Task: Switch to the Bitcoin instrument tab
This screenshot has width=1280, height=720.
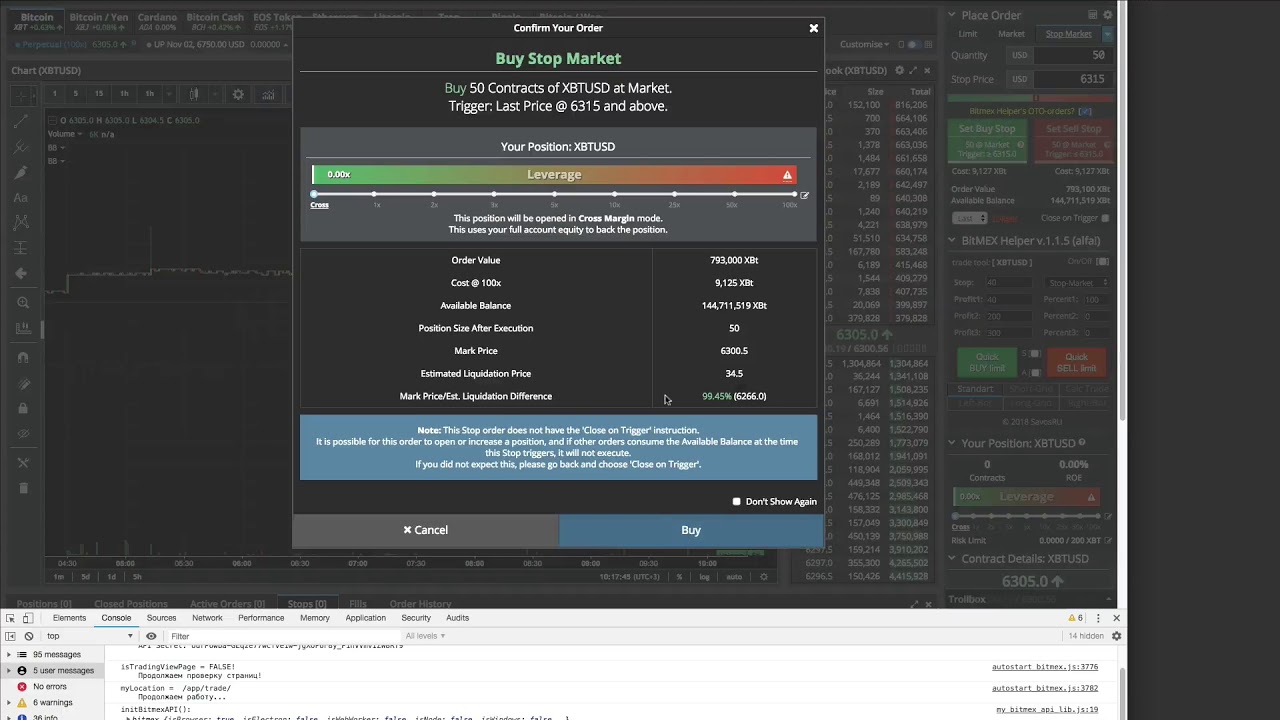Action: pyautogui.click(x=37, y=22)
